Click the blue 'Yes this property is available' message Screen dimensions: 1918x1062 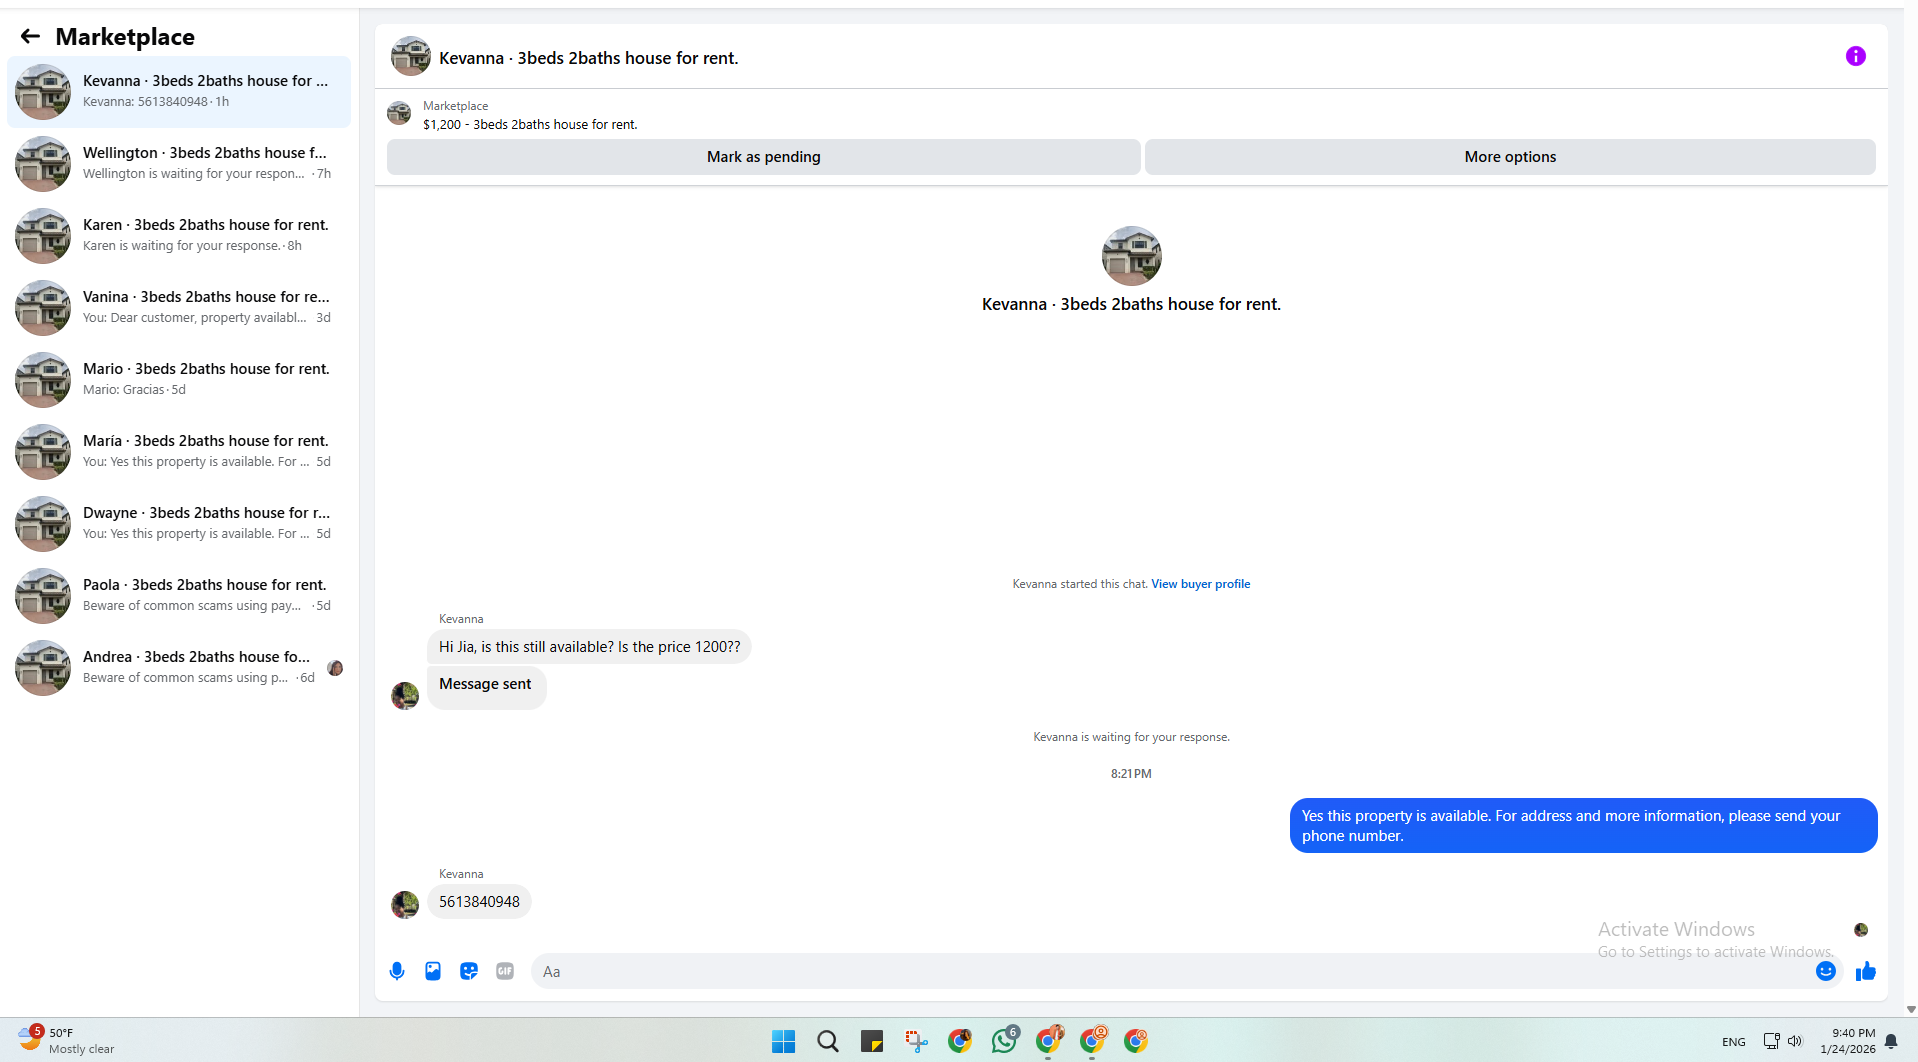1583,826
